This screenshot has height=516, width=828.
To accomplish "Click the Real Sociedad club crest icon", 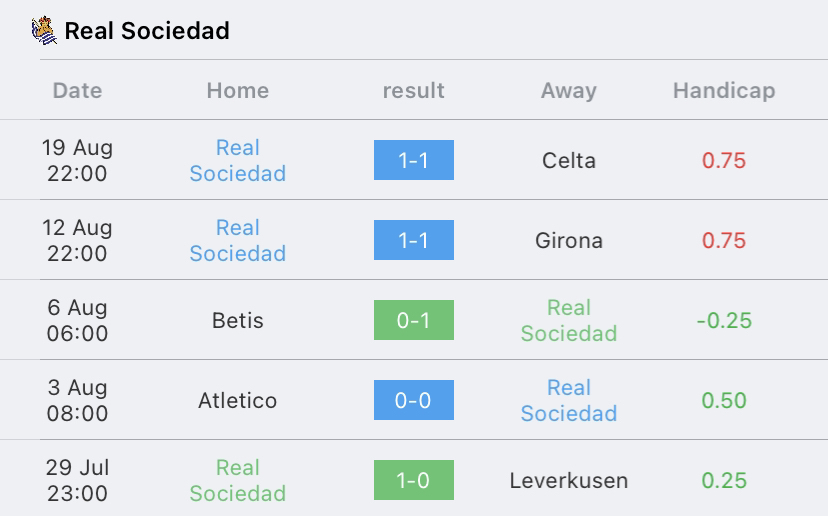I will 44,31.
